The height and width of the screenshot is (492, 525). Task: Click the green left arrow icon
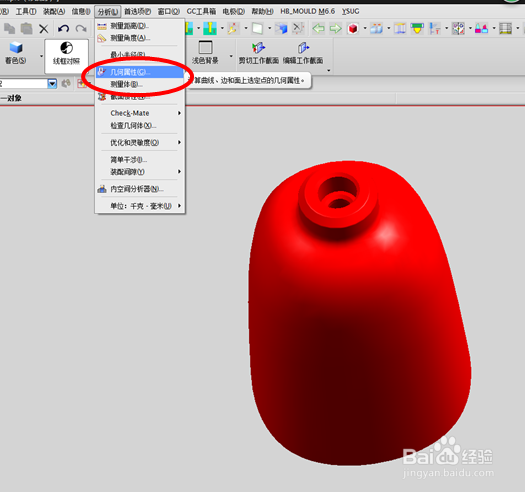tap(318, 28)
